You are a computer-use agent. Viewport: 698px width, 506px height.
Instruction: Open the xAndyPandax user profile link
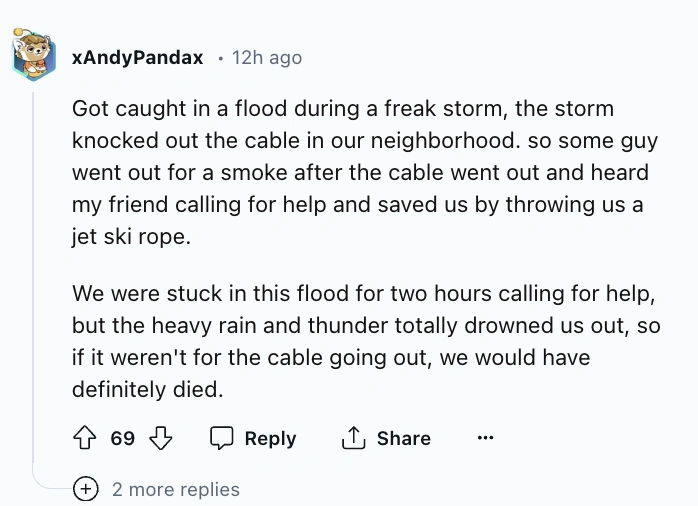coord(140,58)
